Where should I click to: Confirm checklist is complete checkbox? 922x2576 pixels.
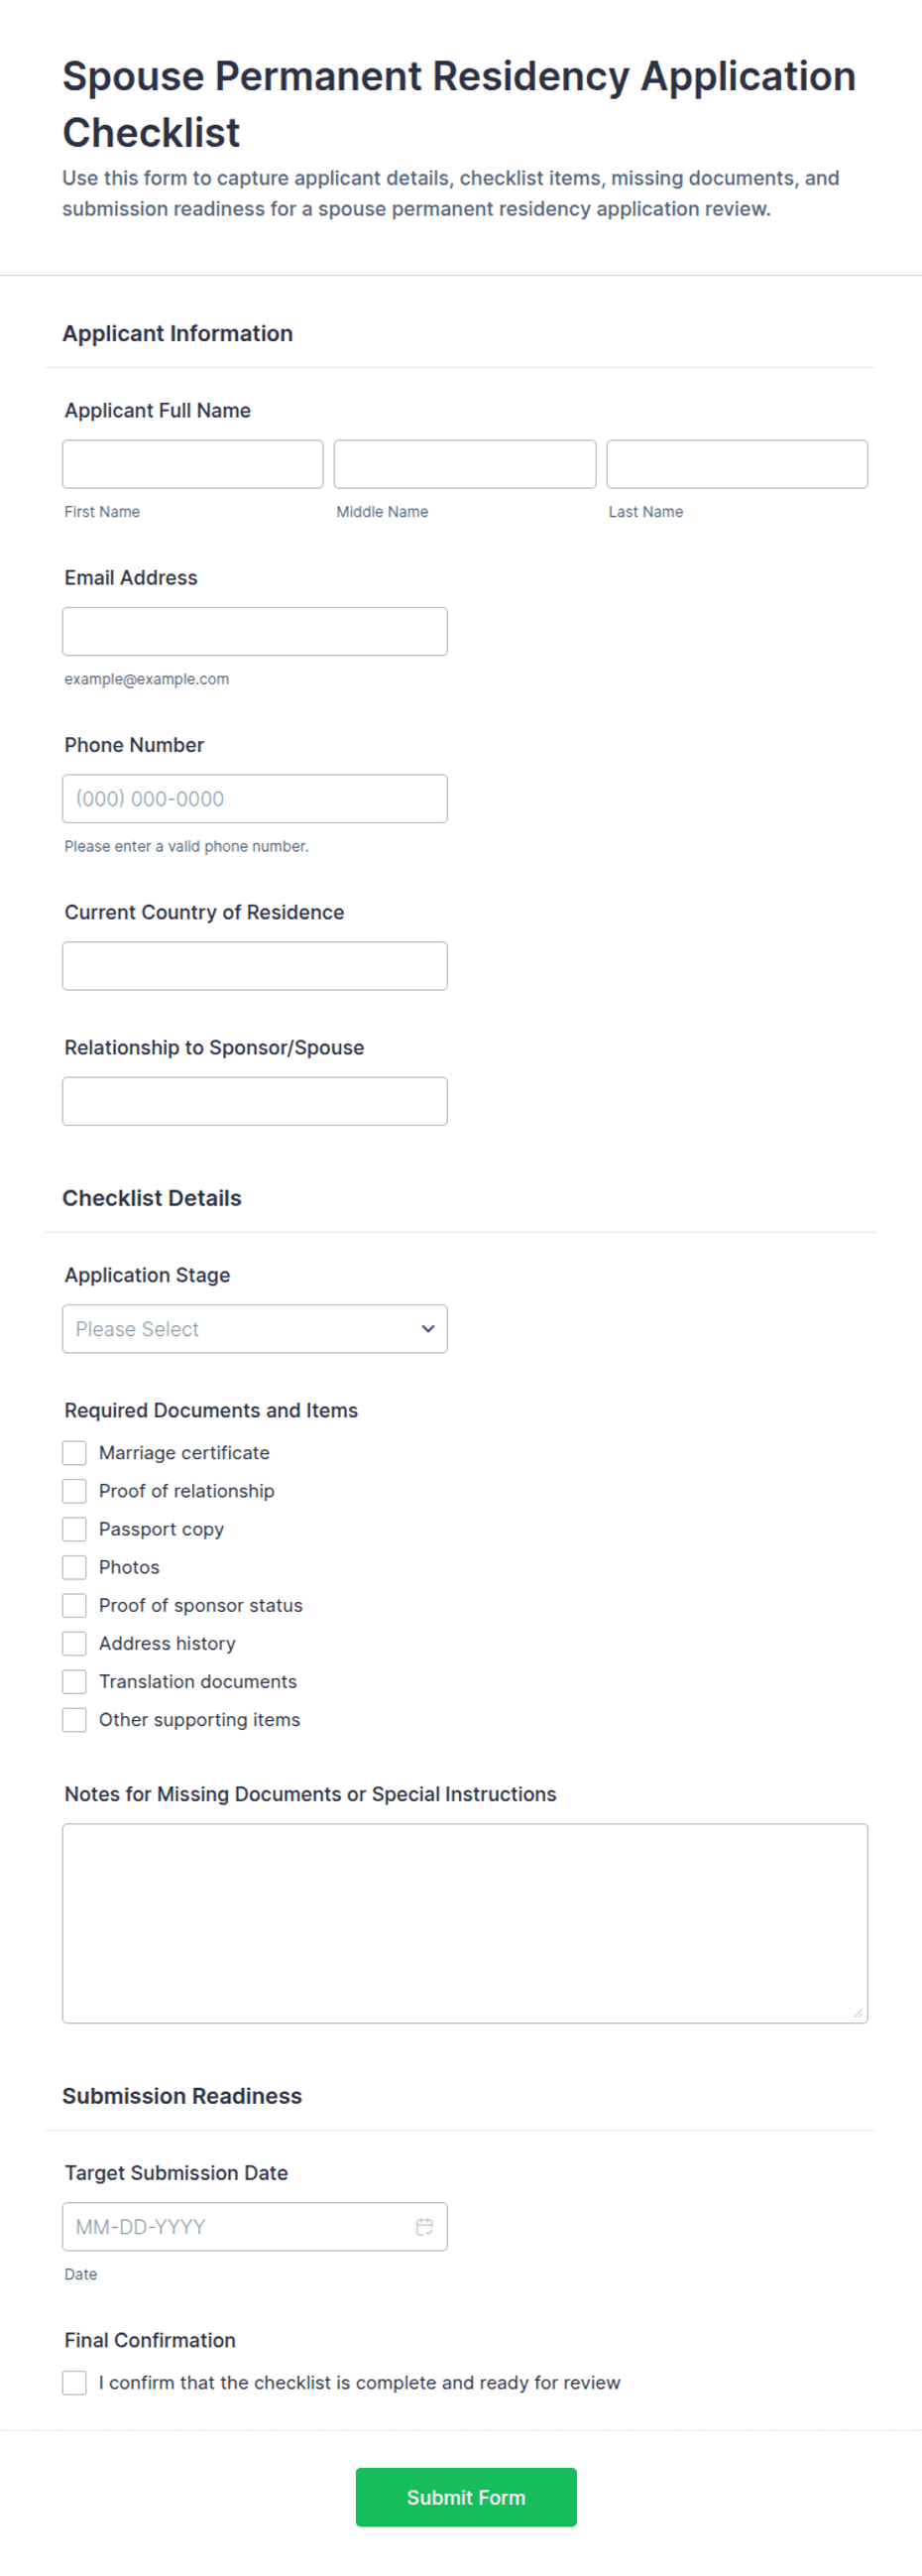pyautogui.click(x=74, y=2382)
